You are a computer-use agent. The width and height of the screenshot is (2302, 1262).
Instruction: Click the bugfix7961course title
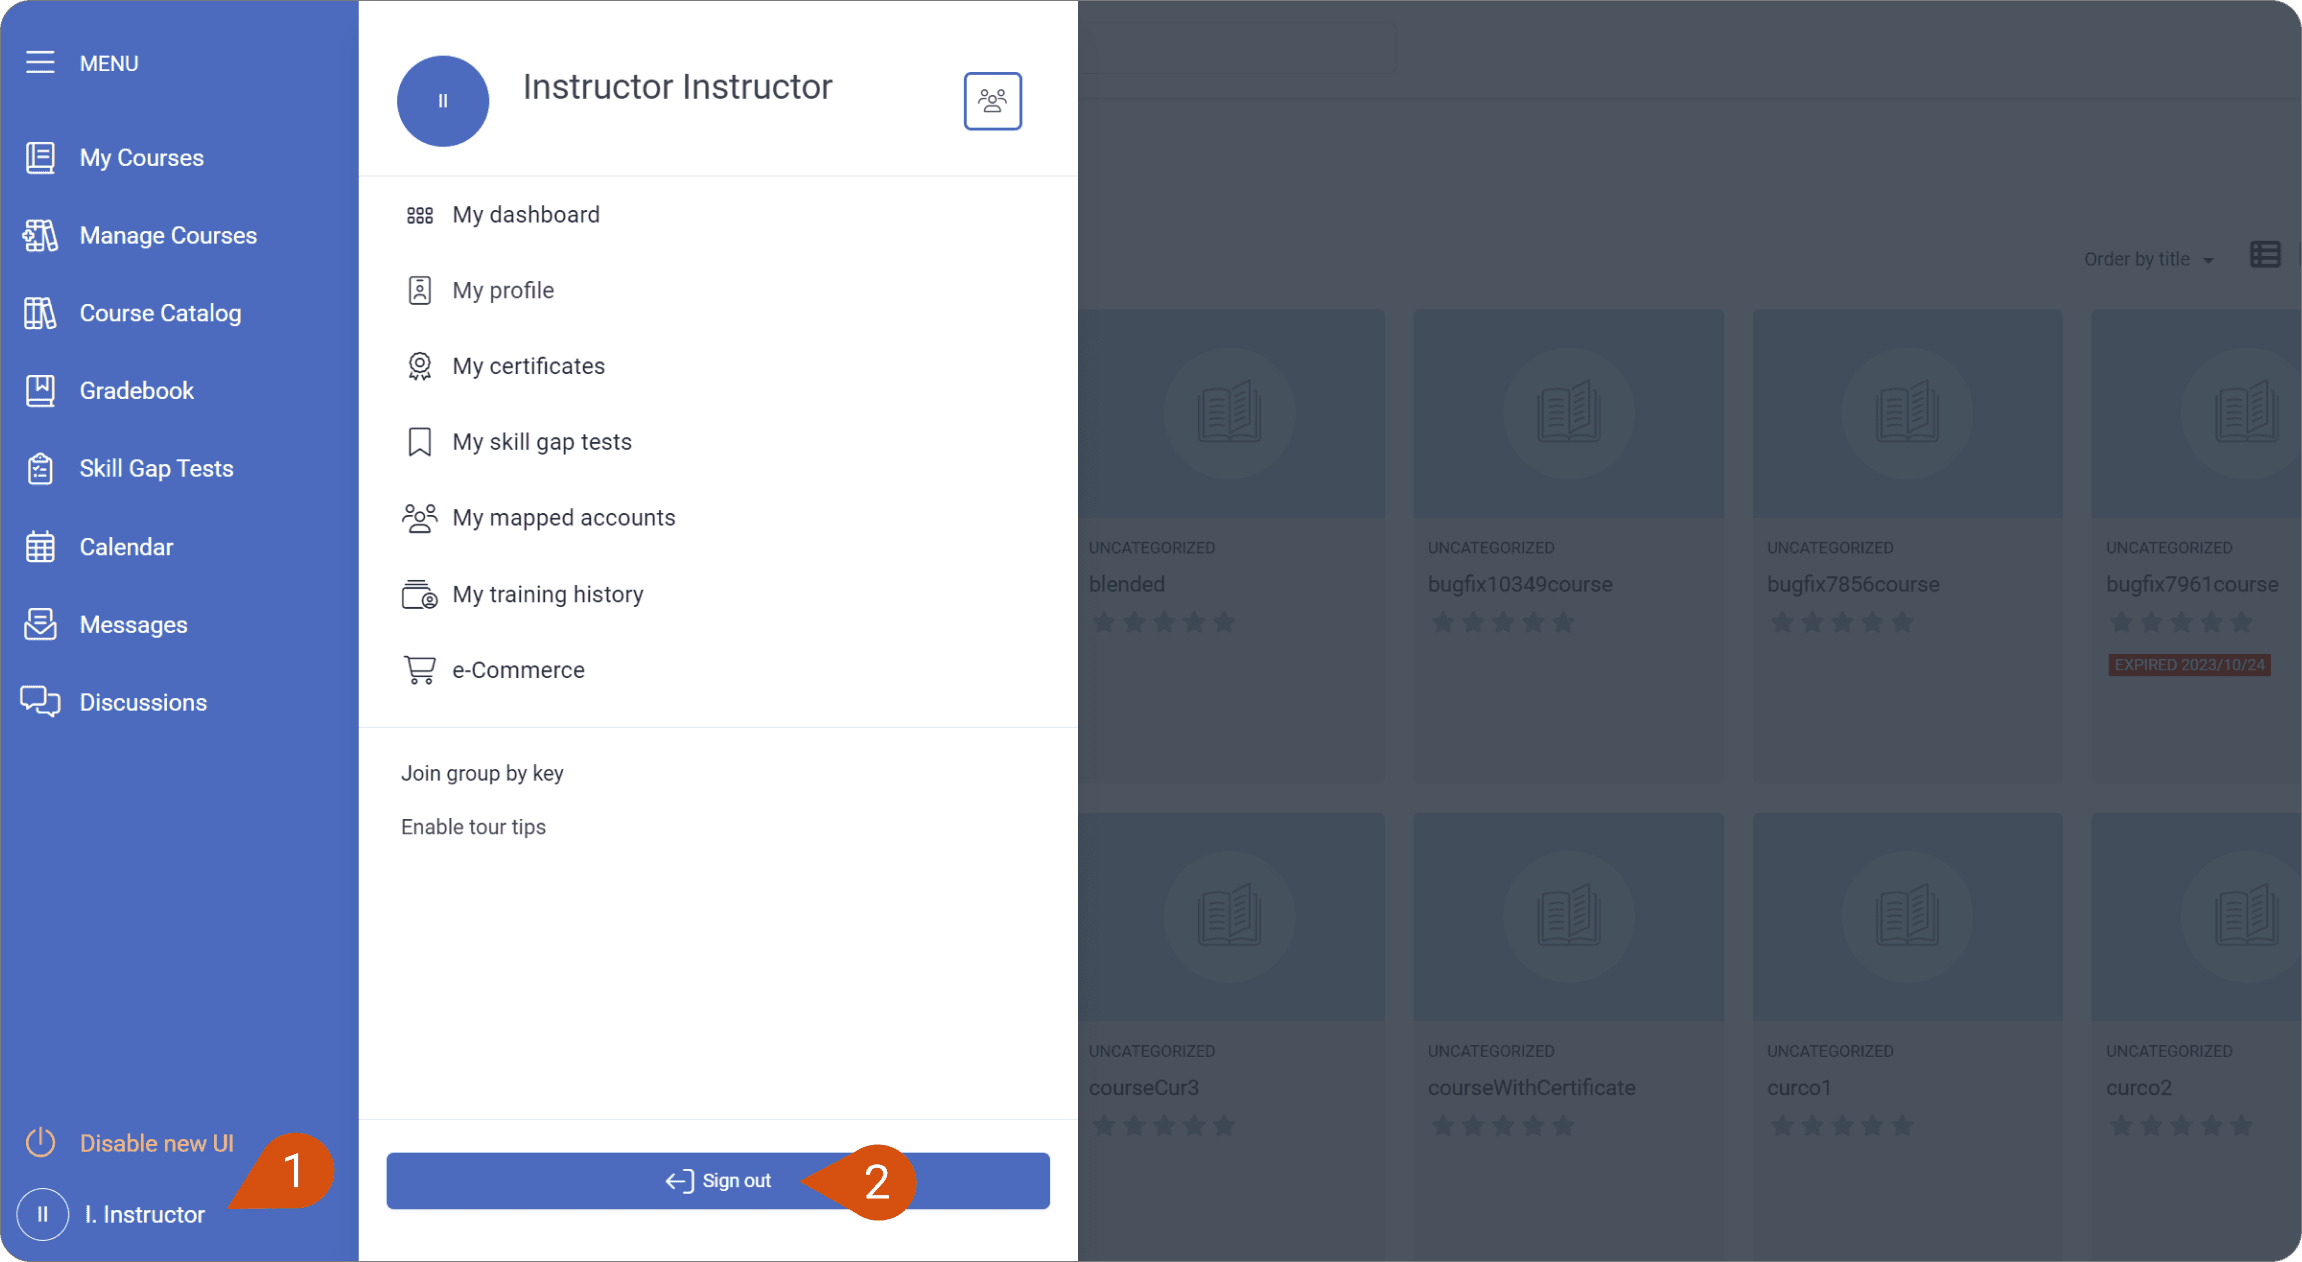(x=2192, y=584)
